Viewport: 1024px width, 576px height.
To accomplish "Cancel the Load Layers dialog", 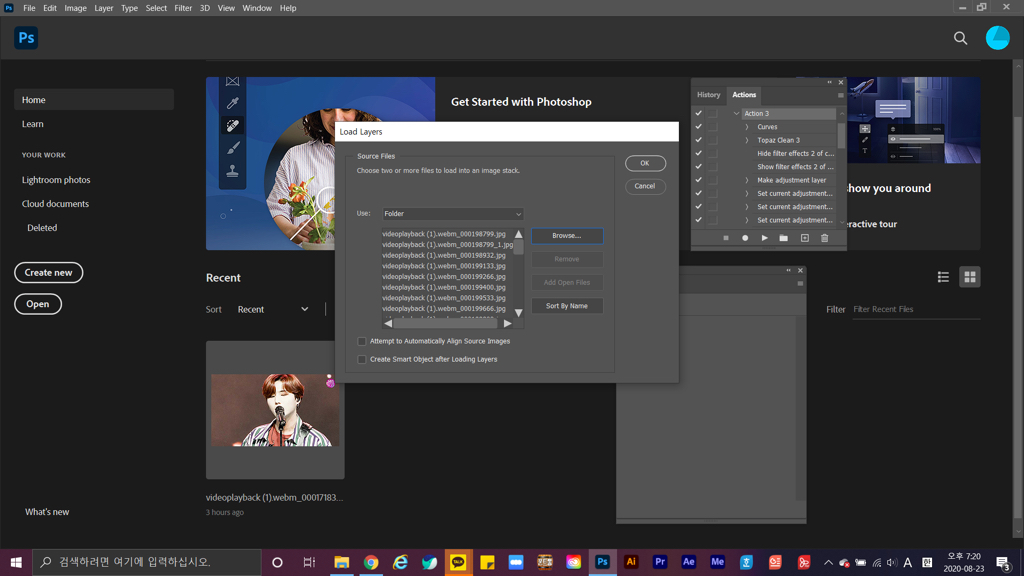I will point(645,186).
